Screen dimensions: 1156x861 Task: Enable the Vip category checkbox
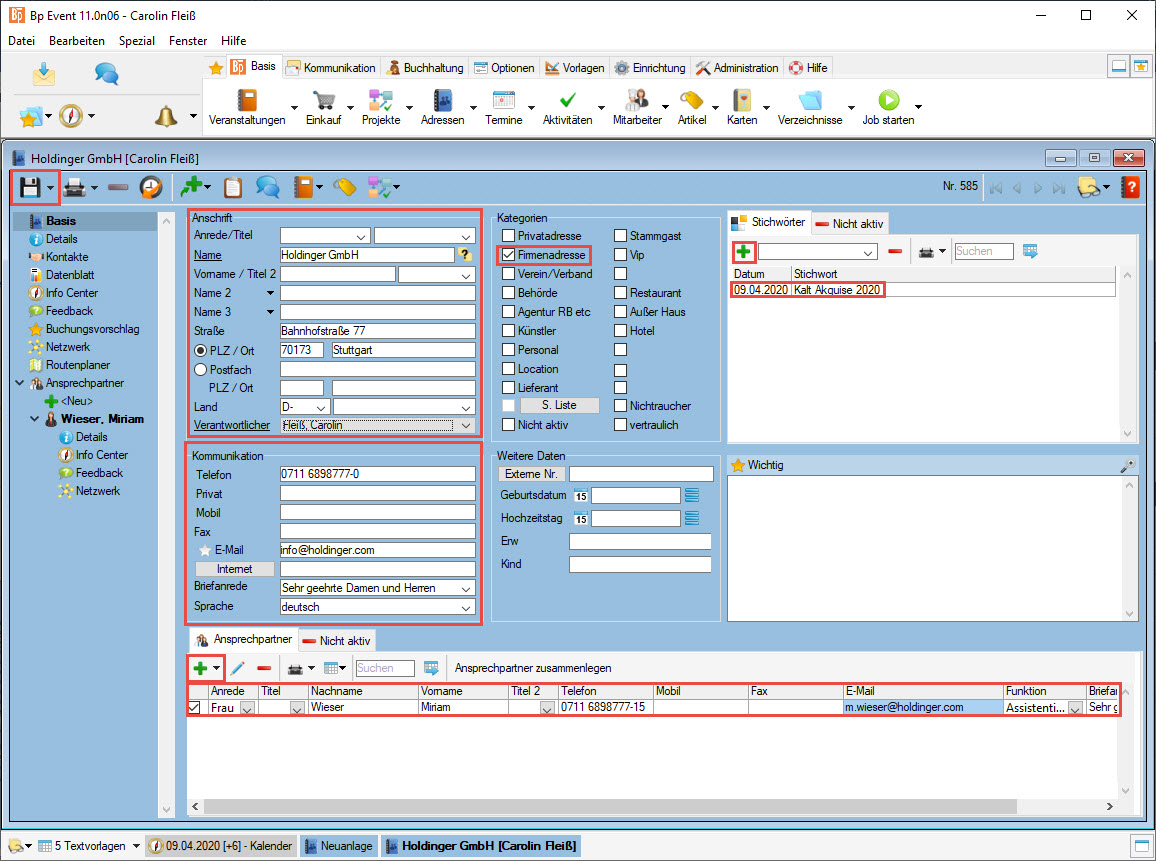(x=620, y=255)
